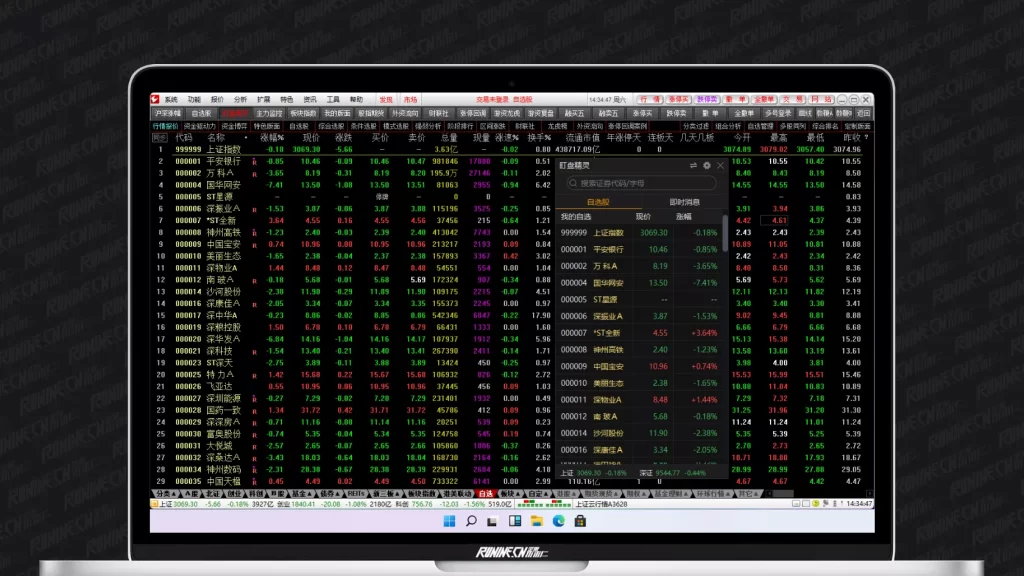Switch to 即时消息 tab in 盯盘精灵
The height and width of the screenshot is (576, 1024).
coord(683,202)
